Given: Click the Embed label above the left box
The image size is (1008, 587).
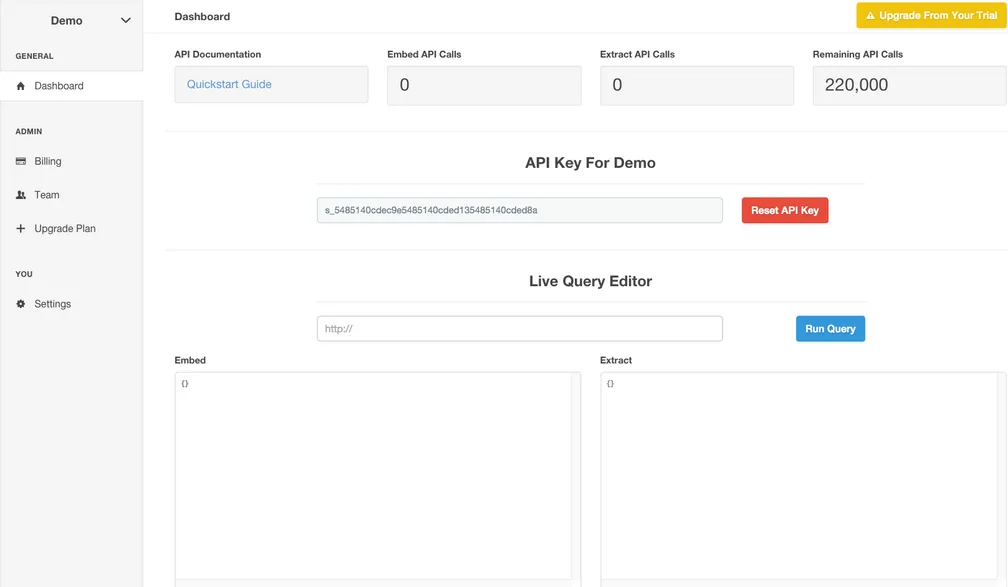Looking at the screenshot, I should (x=190, y=360).
